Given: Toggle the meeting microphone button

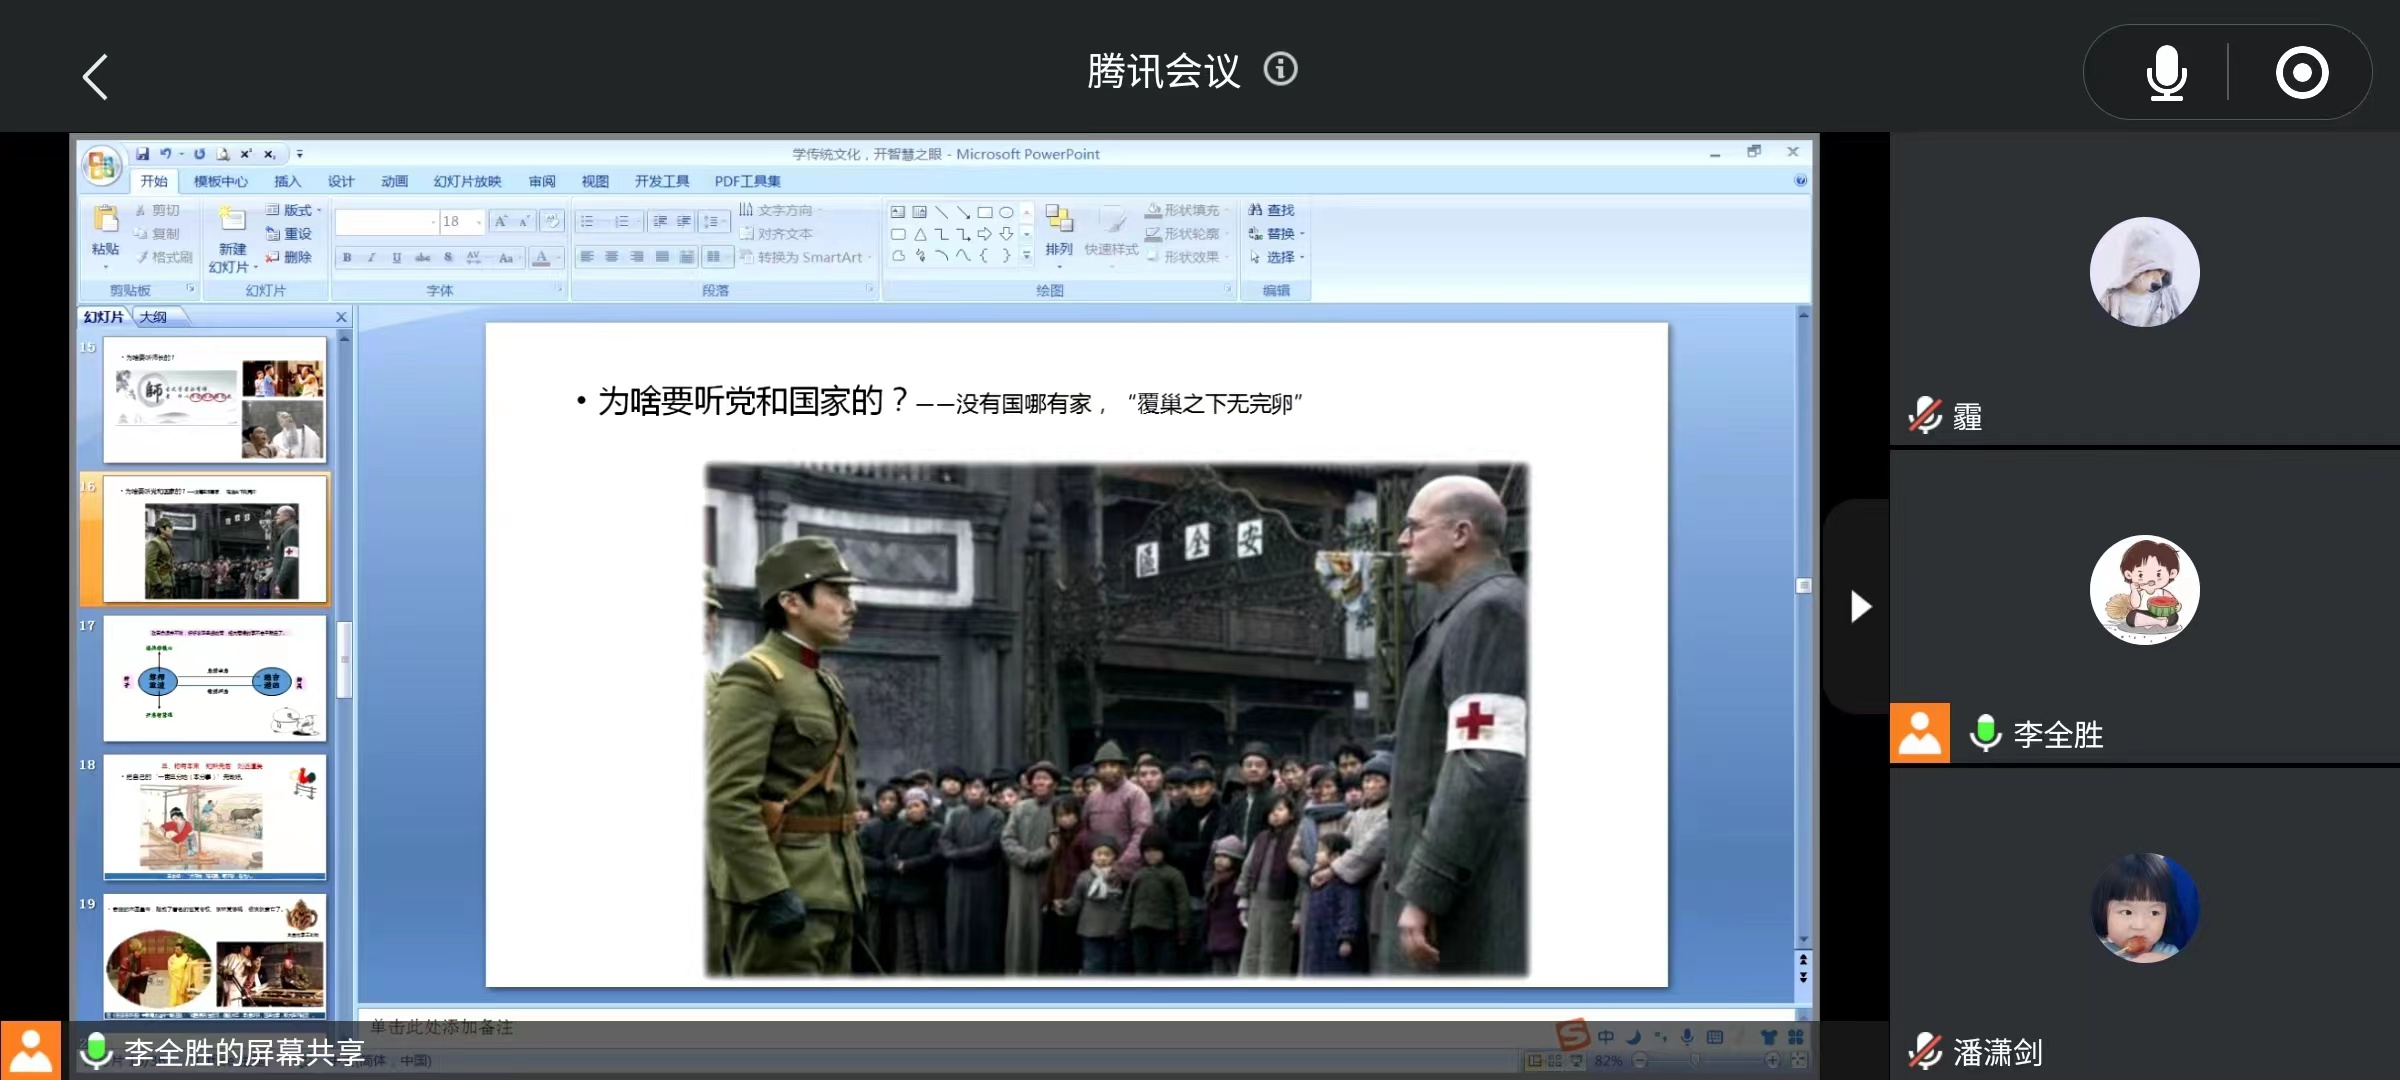Looking at the screenshot, I should click(x=2166, y=73).
